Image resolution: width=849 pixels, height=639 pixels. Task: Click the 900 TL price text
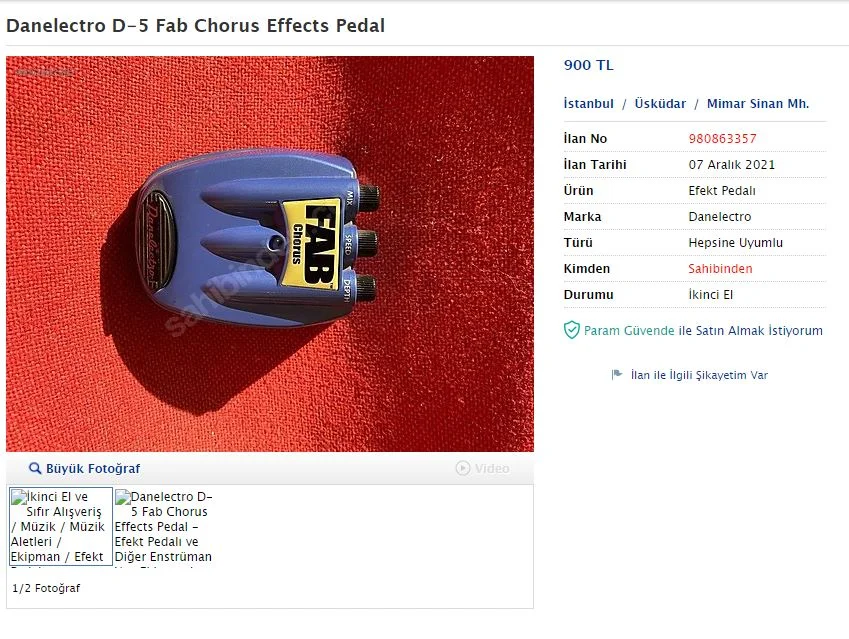[x=589, y=65]
